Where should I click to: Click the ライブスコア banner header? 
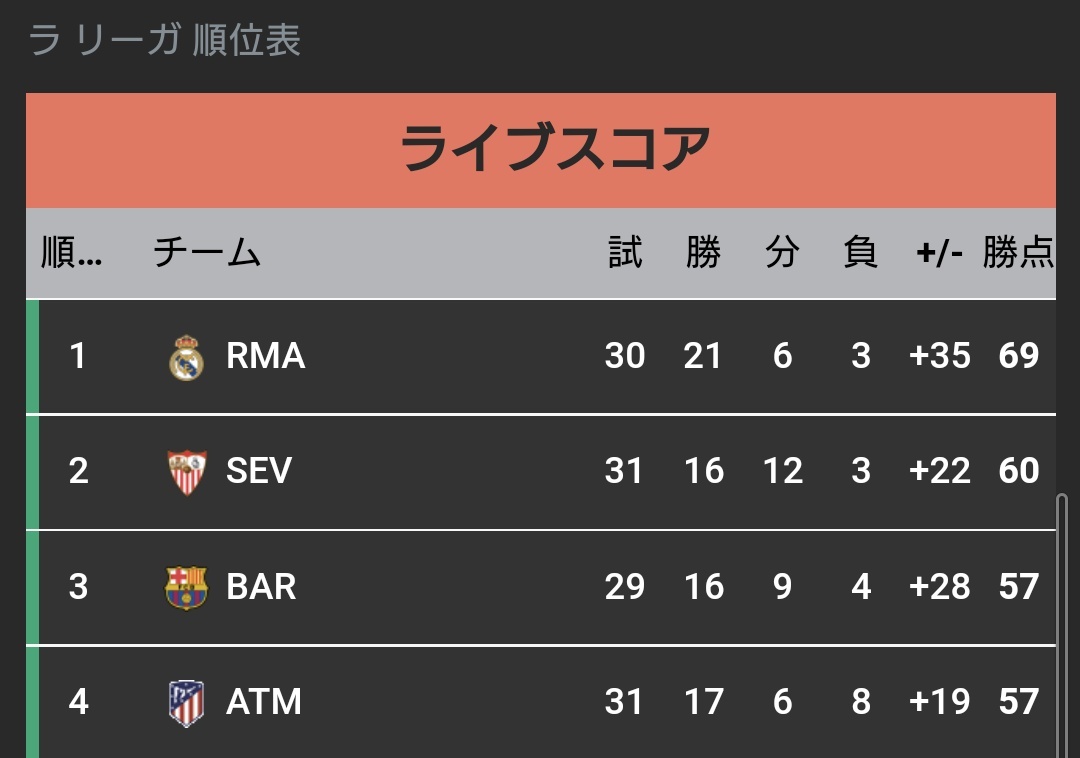(x=541, y=150)
